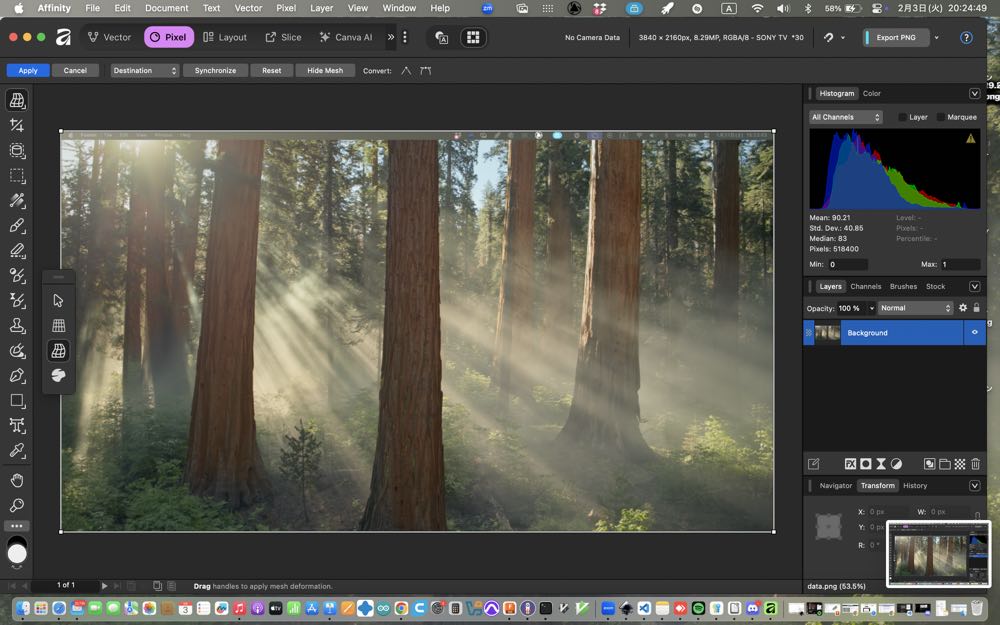Click the Delete Layer trash icon

(975, 464)
